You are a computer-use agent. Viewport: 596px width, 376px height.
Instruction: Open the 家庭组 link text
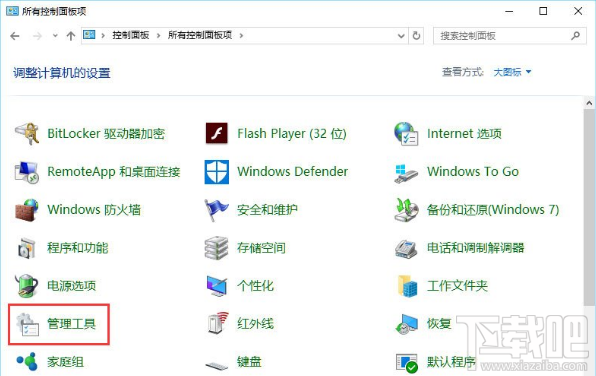click(65, 362)
